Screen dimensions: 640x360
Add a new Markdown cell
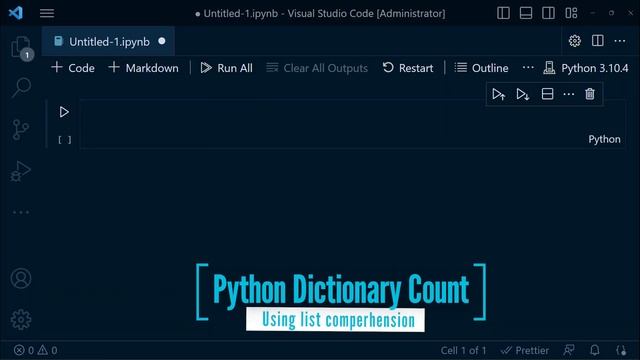coord(143,68)
